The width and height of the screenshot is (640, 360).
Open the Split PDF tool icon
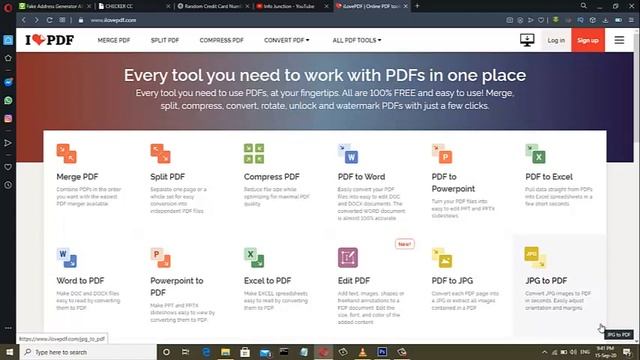160,153
